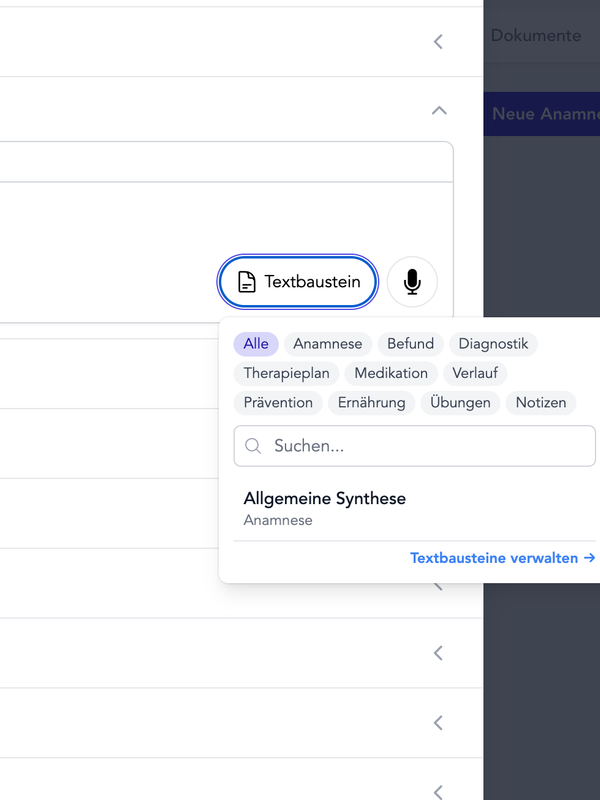Click the magnifier icon in search field
Viewport: 600px width, 800px height.
[253, 446]
